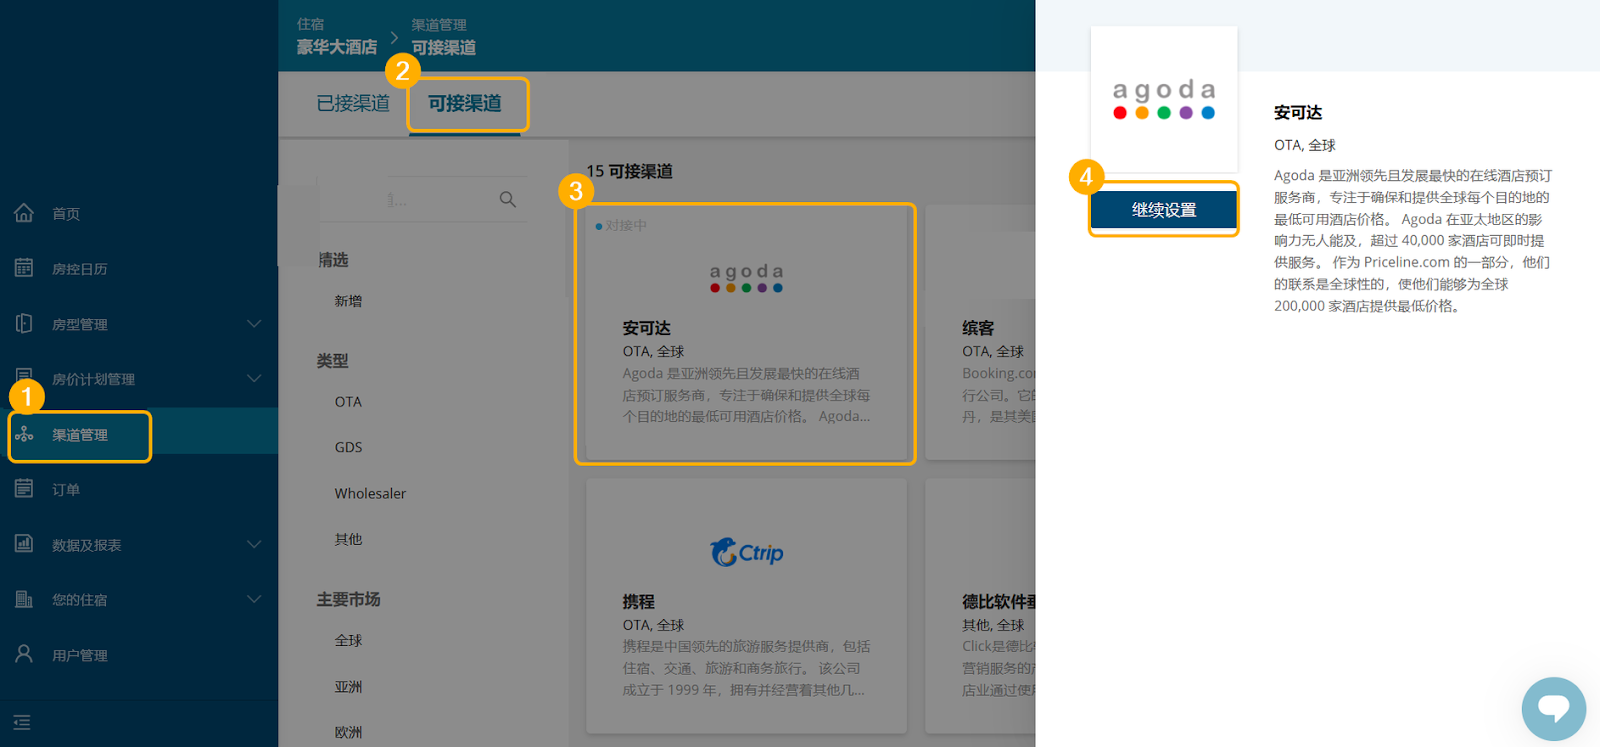Collapse the sidebar with bottom menu icon

click(x=22, y=722)
